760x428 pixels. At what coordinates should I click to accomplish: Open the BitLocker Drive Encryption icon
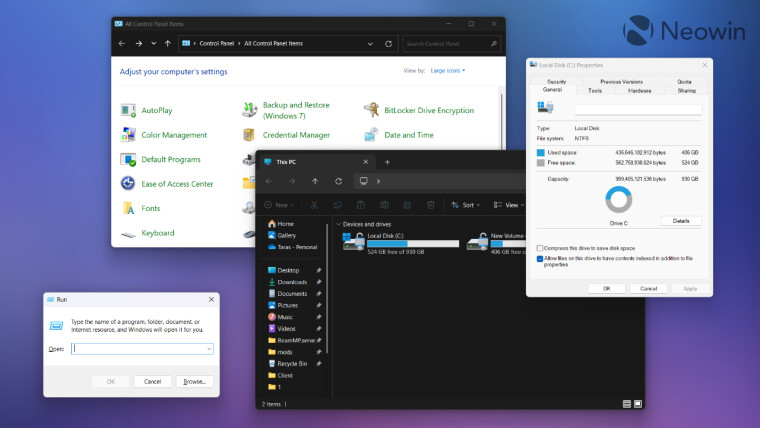click(370, 110)
